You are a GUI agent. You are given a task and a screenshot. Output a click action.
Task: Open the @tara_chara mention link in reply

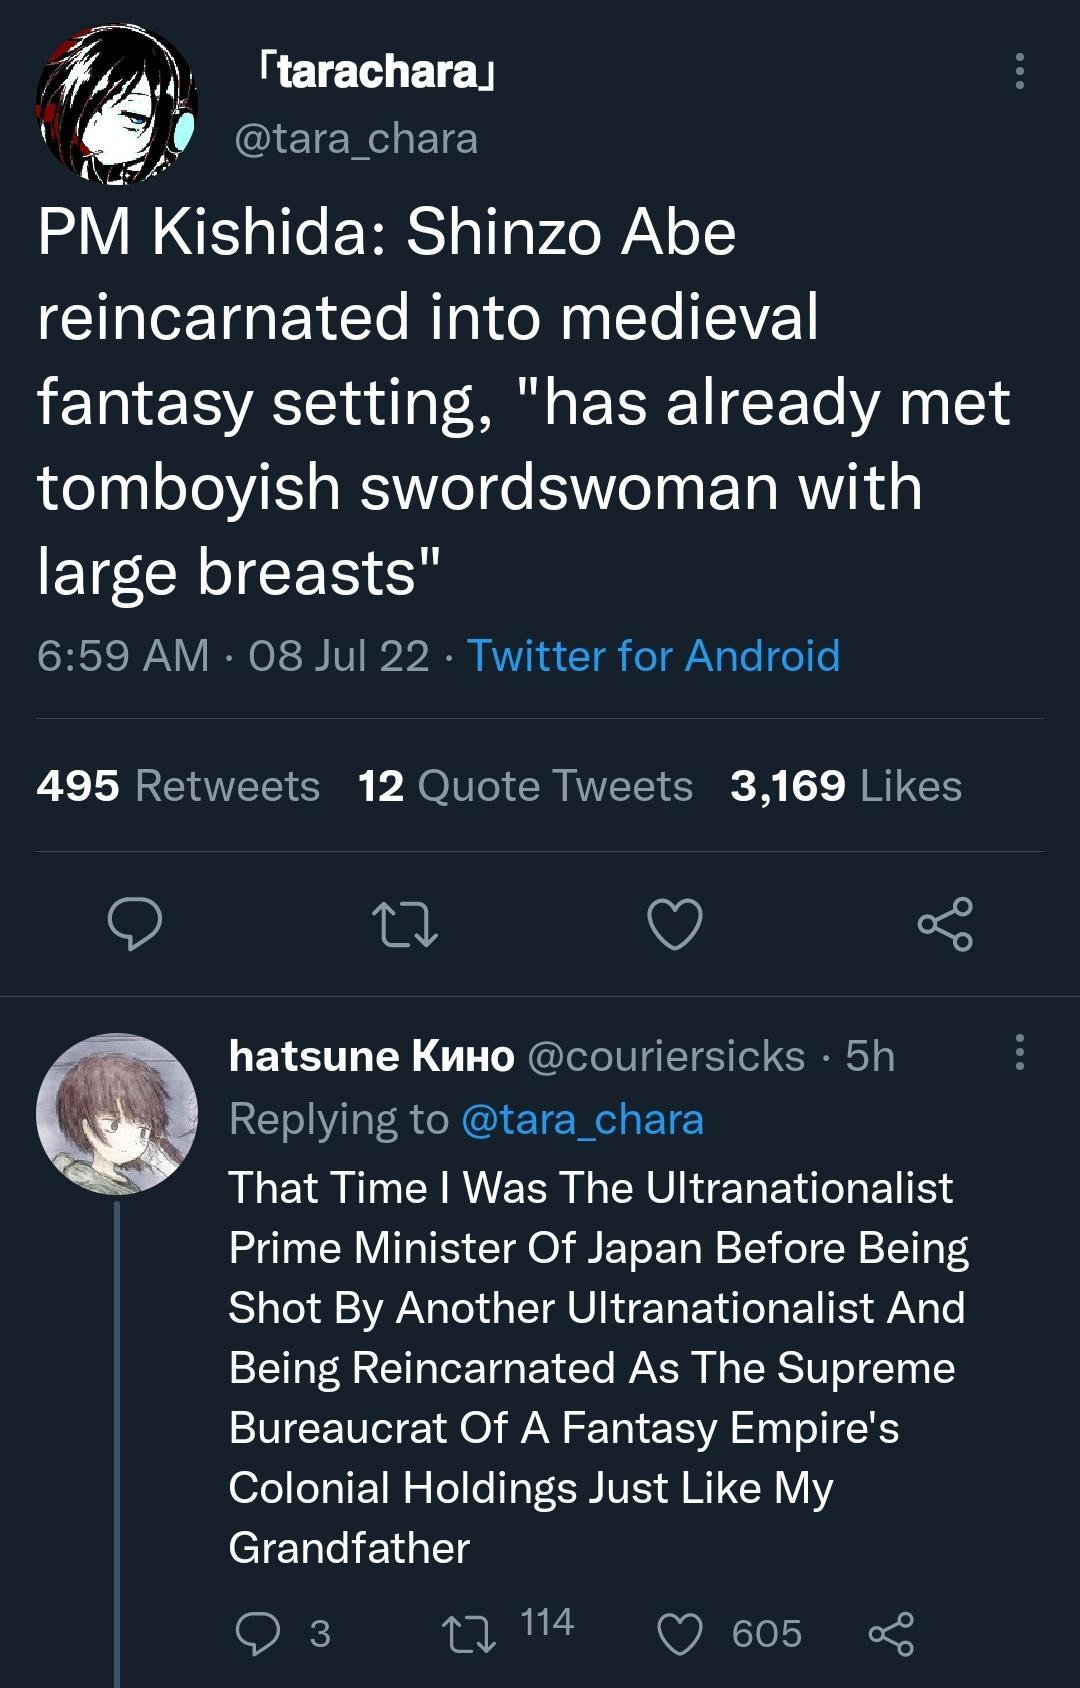click(582, 1119)
